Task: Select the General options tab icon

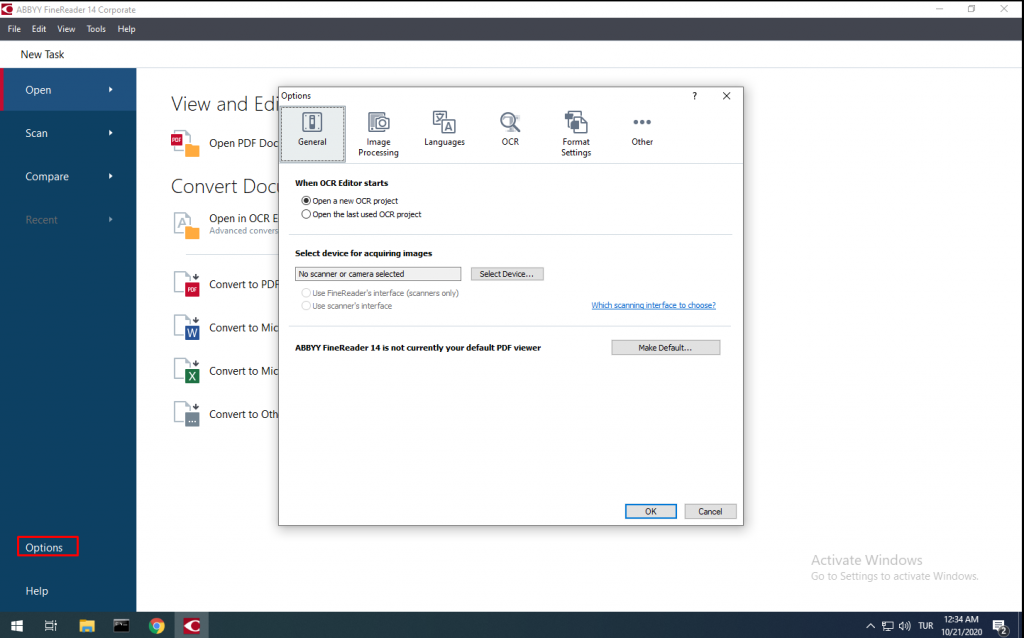Action: coord(312,130)
